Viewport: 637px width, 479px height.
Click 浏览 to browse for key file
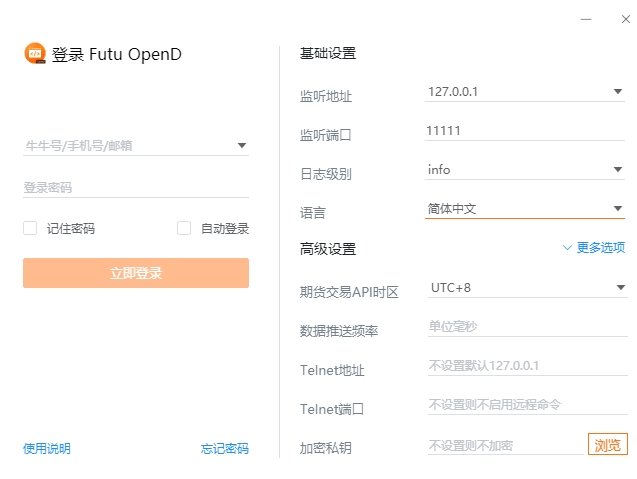(607, 445)
